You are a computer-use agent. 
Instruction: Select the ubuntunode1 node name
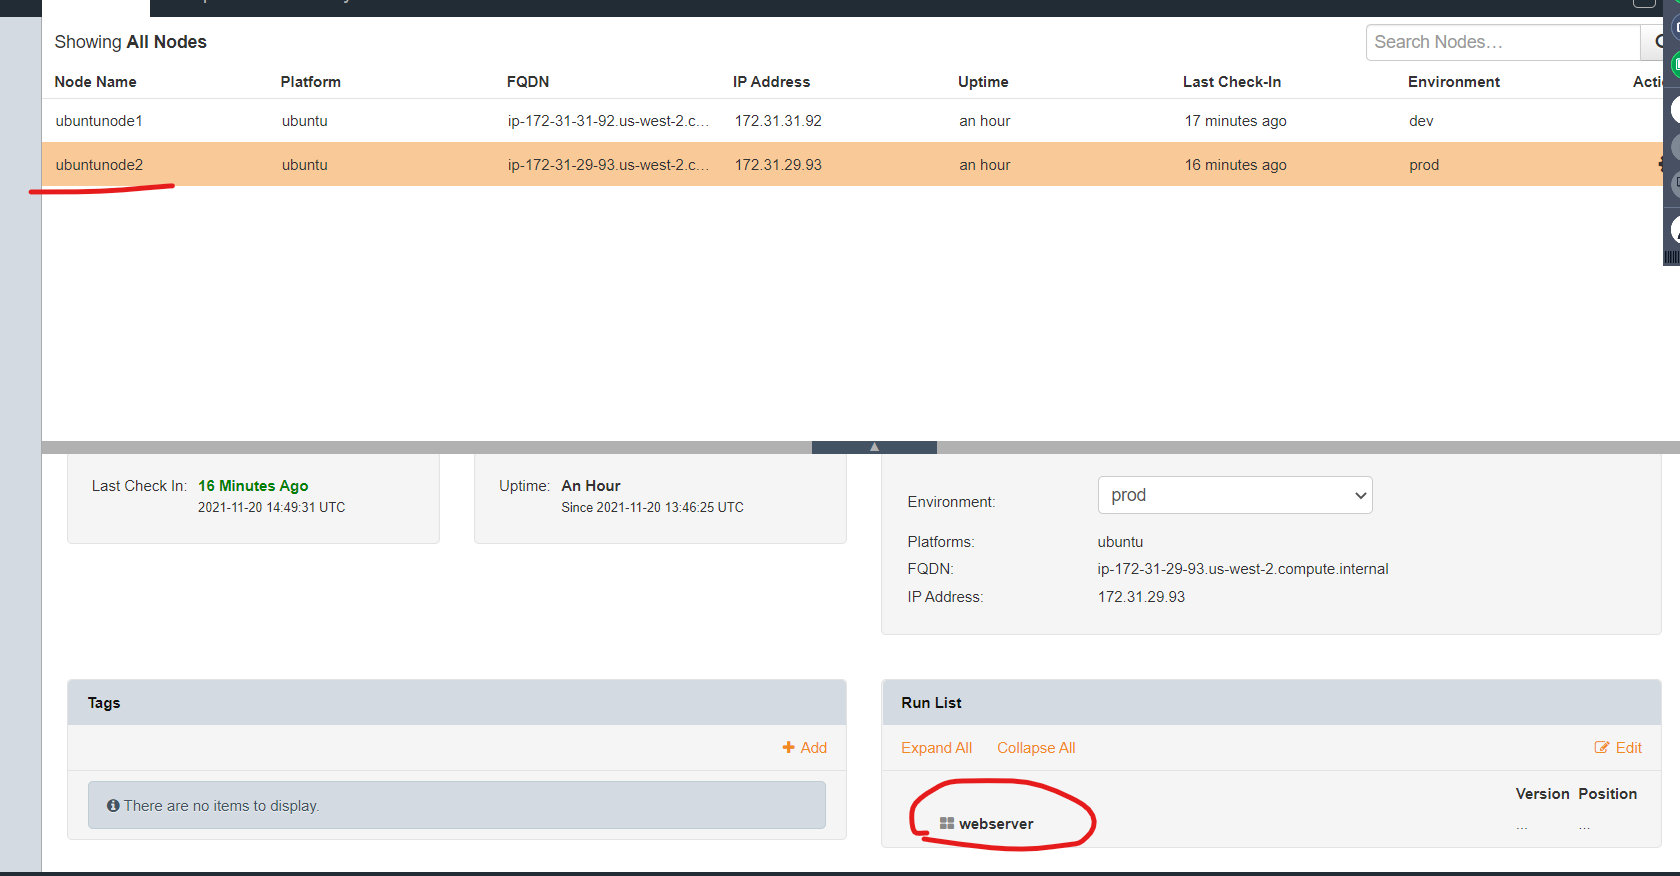click(99, 121)
